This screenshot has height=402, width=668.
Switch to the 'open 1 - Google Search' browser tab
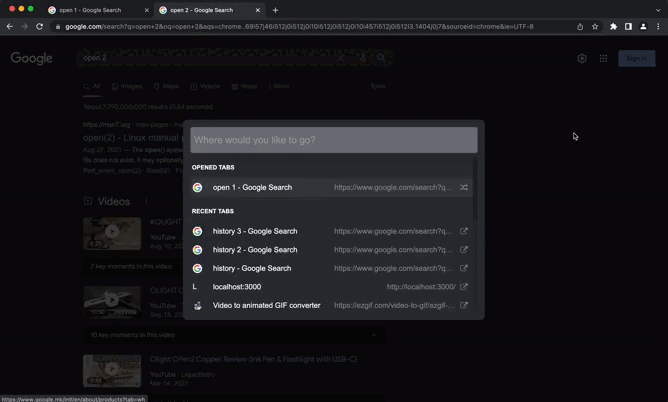coord(98,10)
